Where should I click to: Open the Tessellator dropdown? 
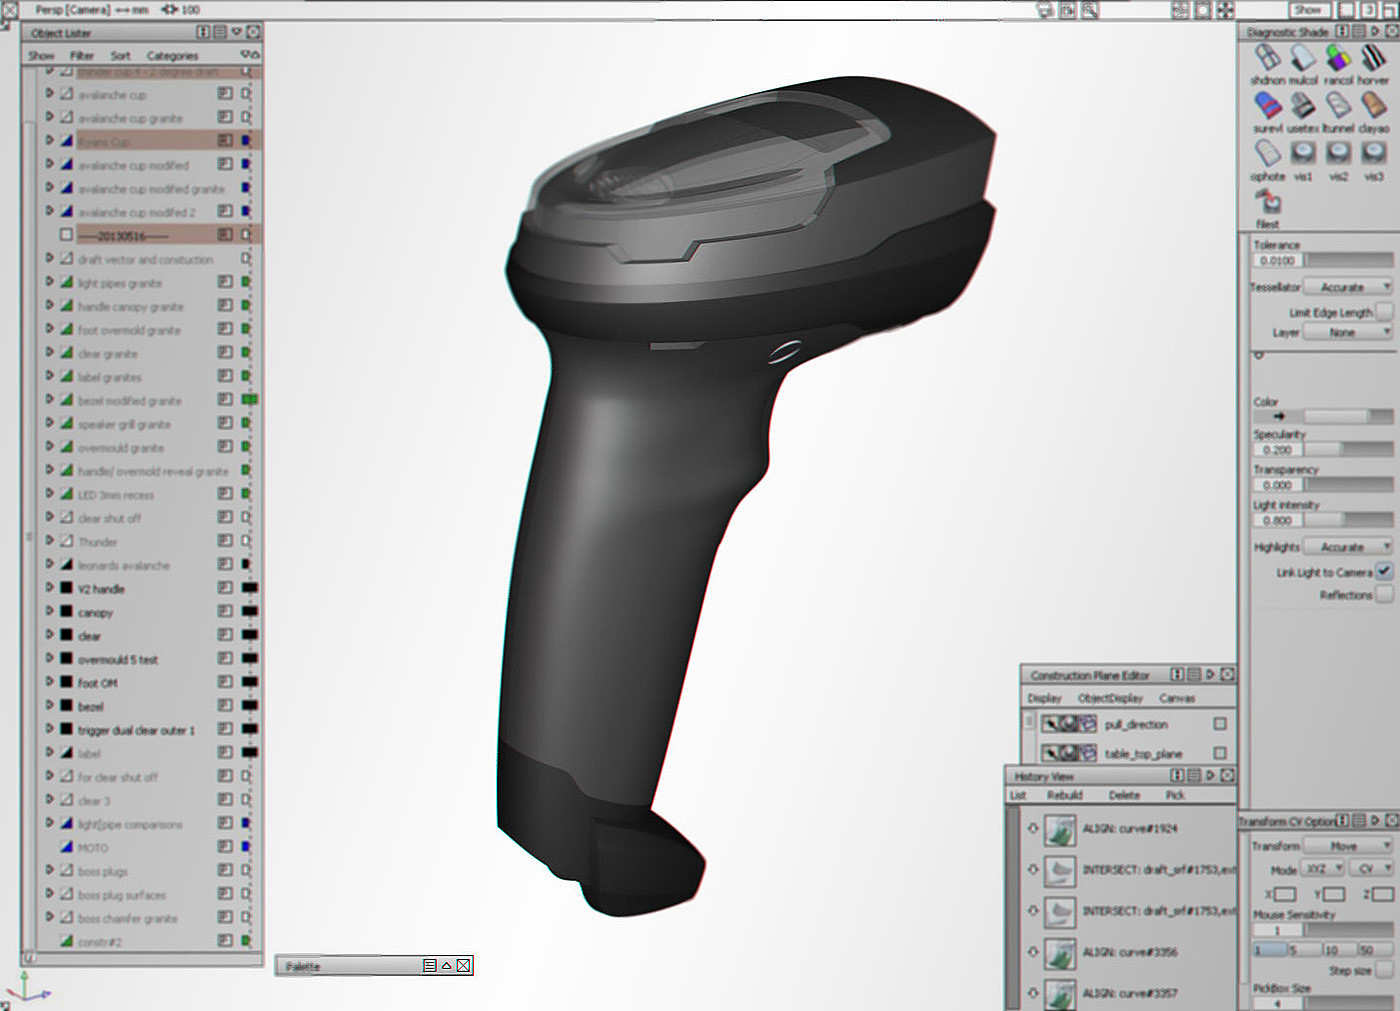(x=1348, y=287)
